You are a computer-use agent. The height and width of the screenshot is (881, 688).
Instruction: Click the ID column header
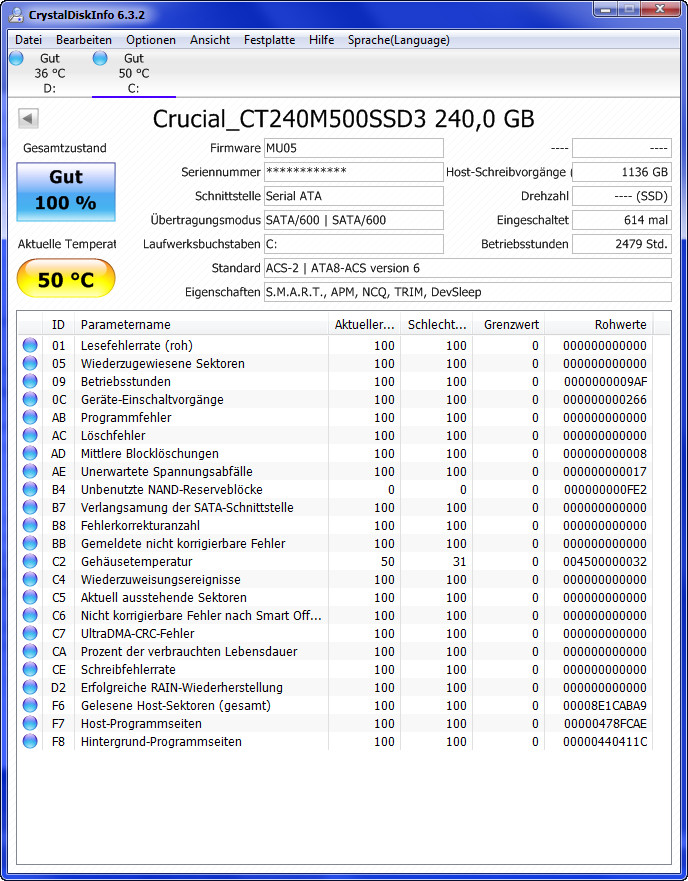click(58, 325)
